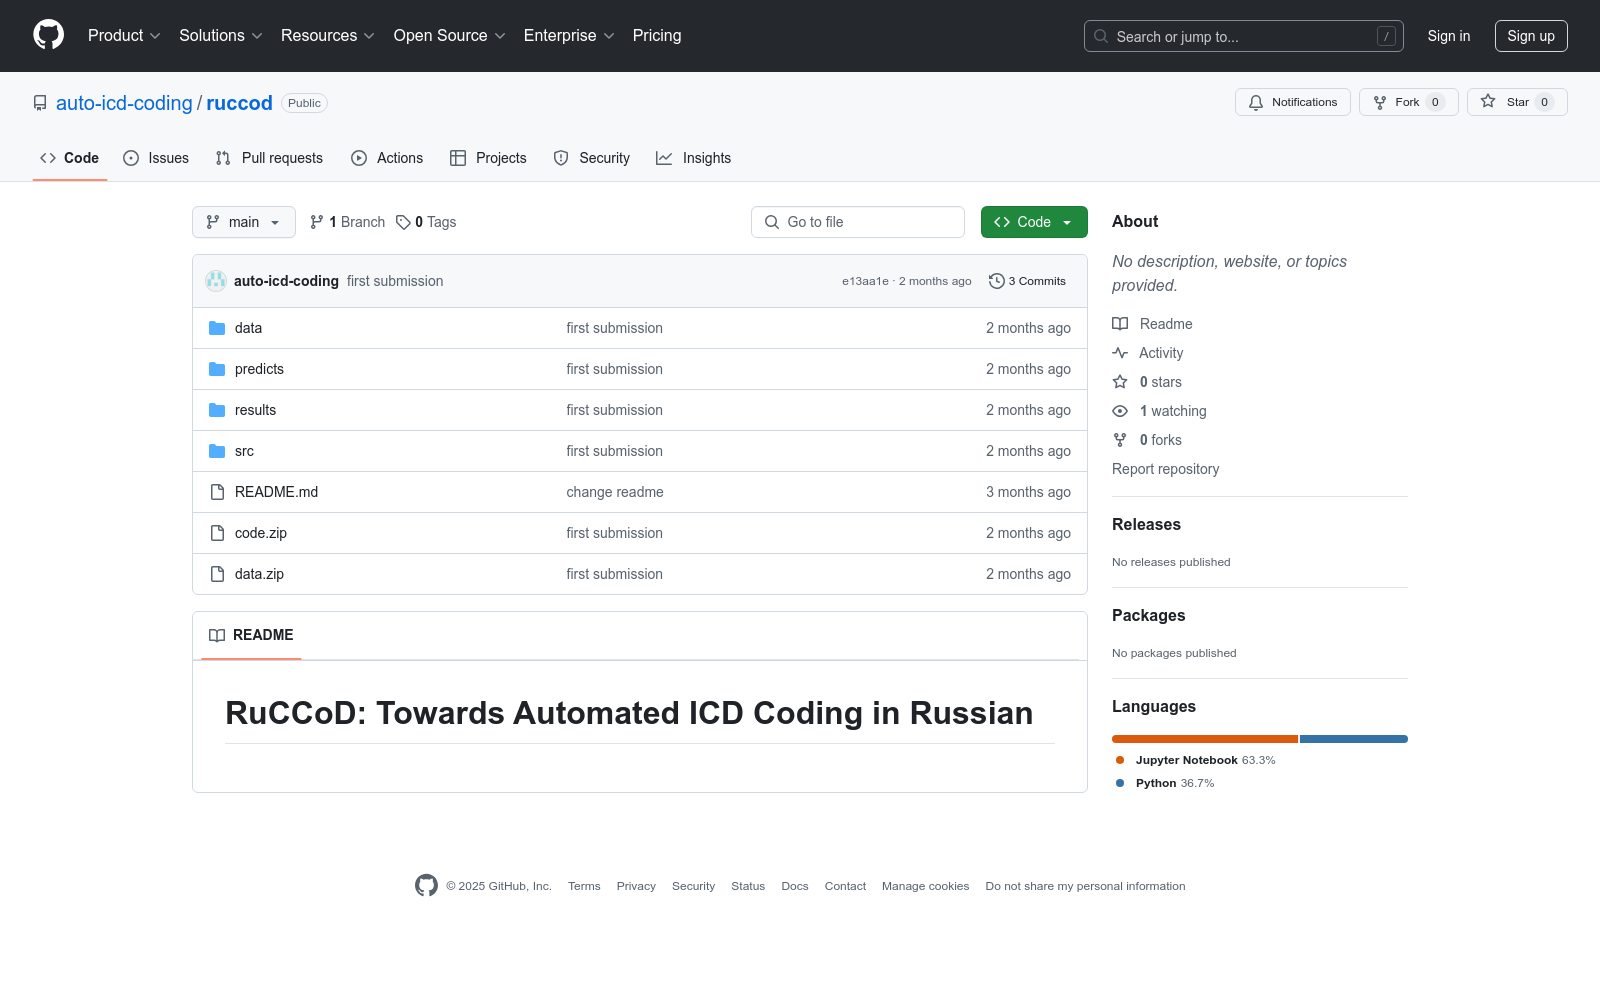1600x1000 pixels.
Task: View the 3 Commits history
Action: pyautogui.click(x=1027, y=281)
